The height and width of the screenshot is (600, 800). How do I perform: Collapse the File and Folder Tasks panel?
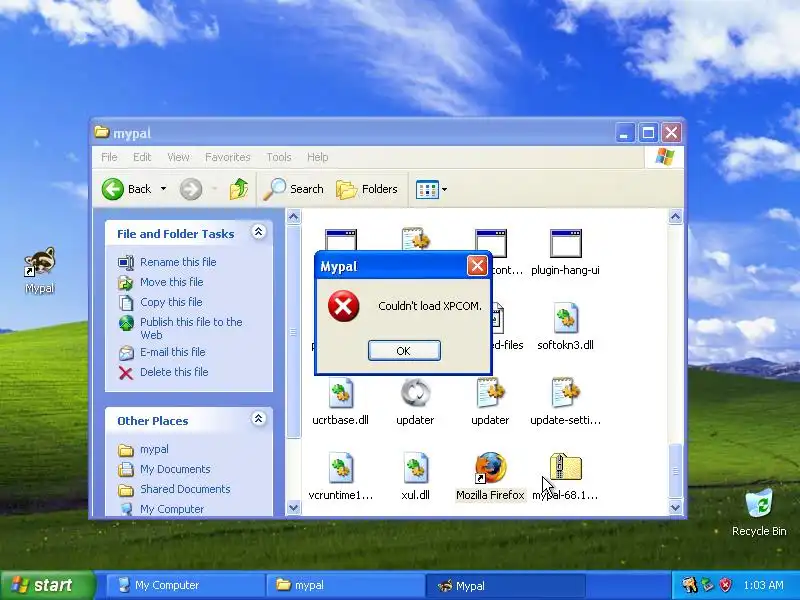259,232
